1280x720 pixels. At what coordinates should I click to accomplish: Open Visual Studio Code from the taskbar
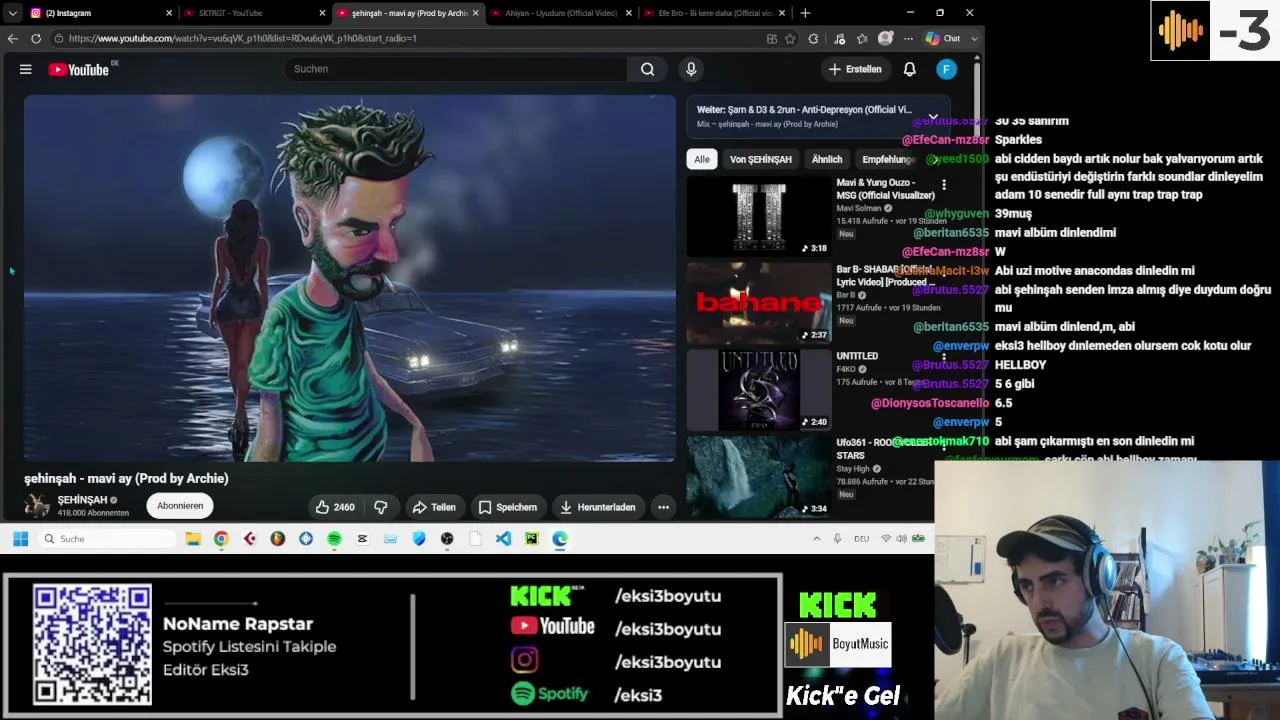[503, 539]
